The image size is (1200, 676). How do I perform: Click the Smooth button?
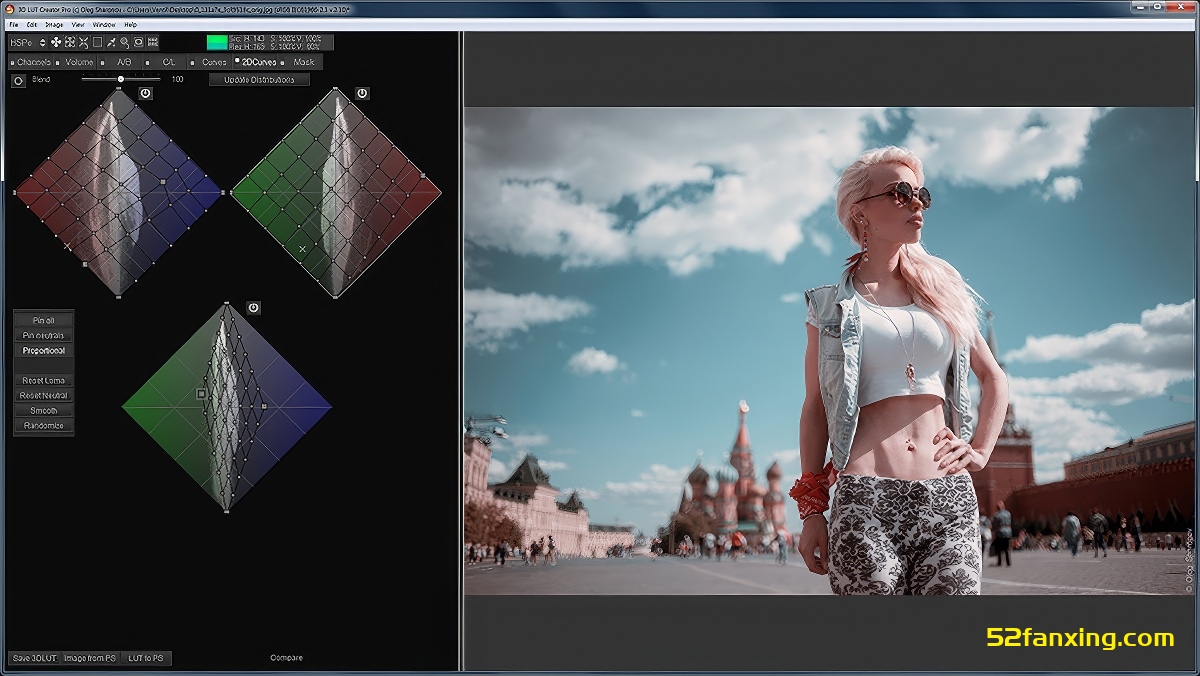(x=44, y=410)
